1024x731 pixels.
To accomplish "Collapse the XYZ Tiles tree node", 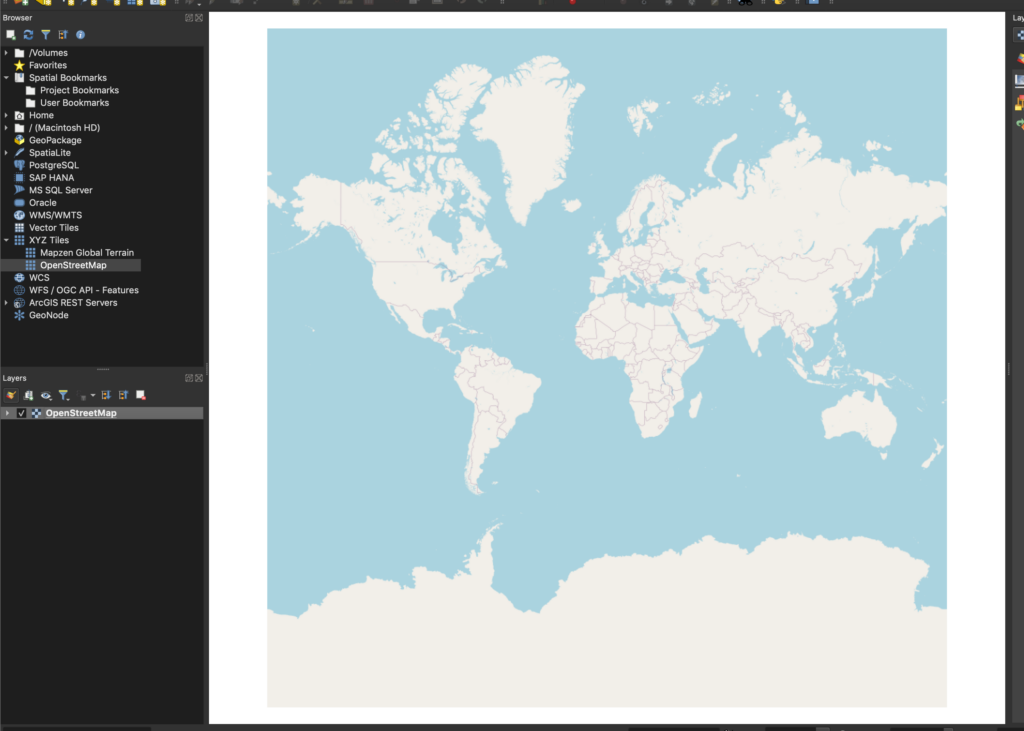I will [x=6, y=239].
